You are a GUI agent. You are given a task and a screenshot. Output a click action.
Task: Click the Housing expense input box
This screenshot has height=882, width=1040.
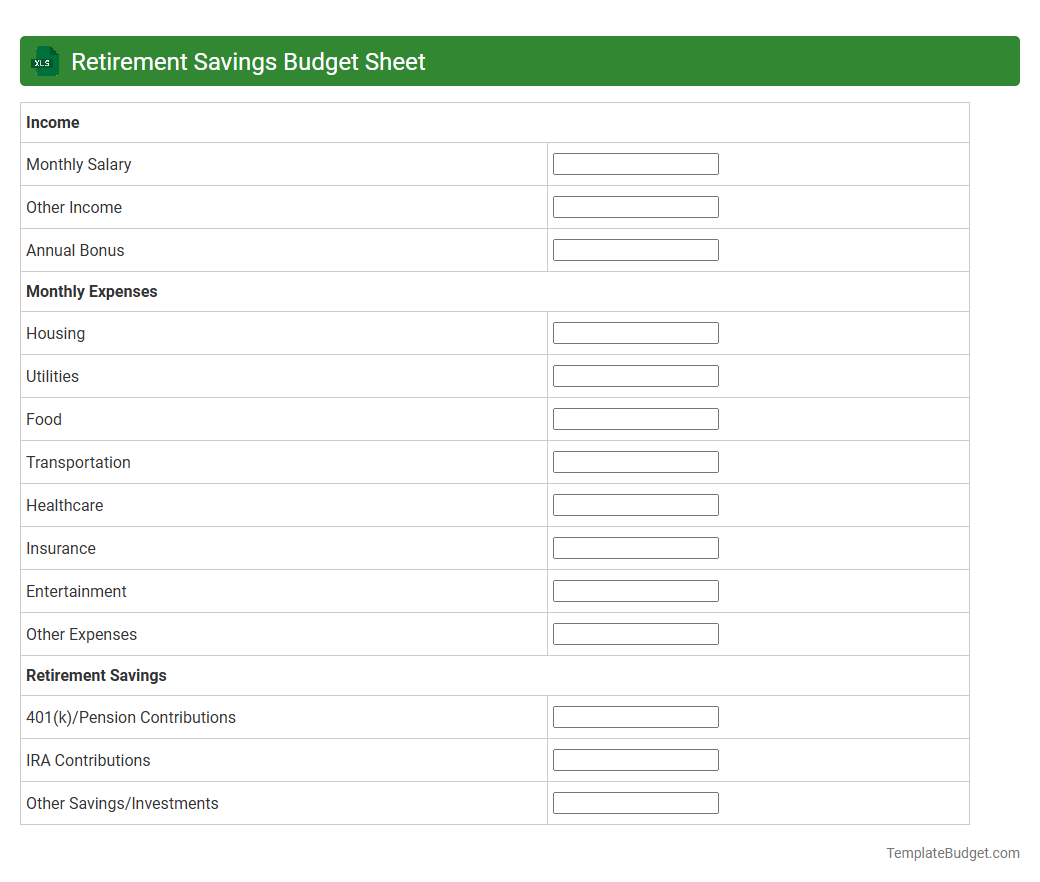635,332
